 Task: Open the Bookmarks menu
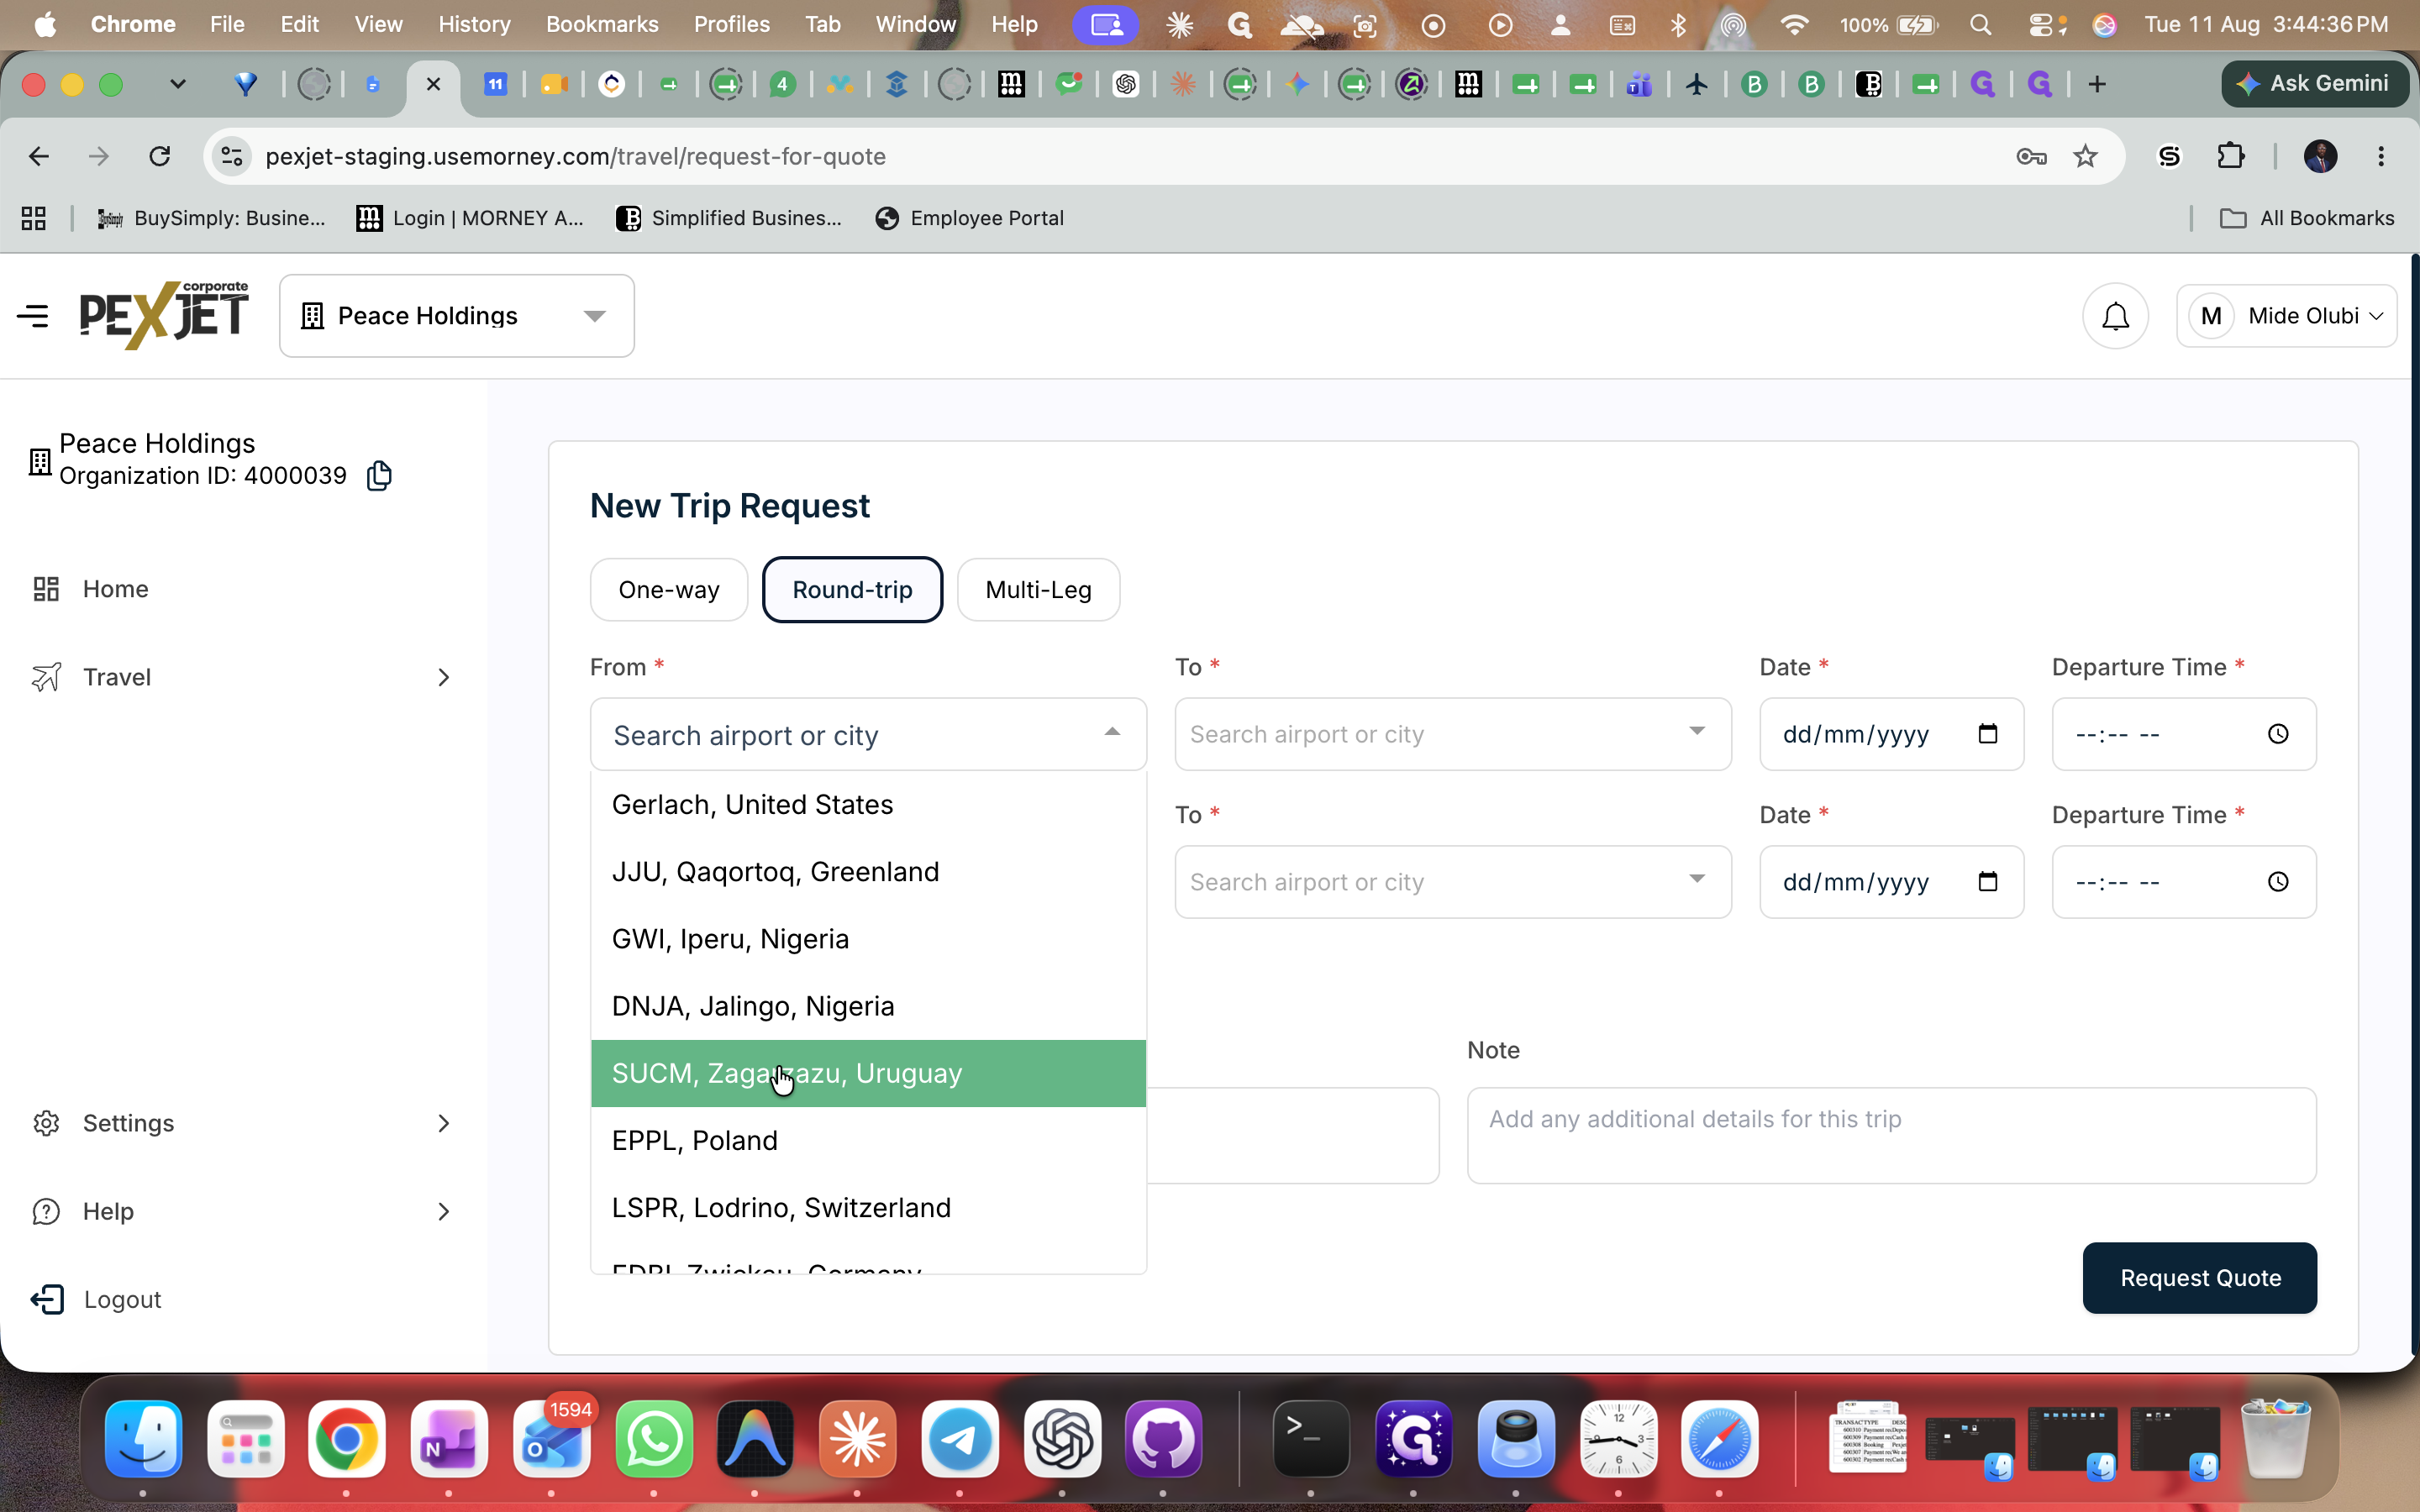(x=602, y=25)
